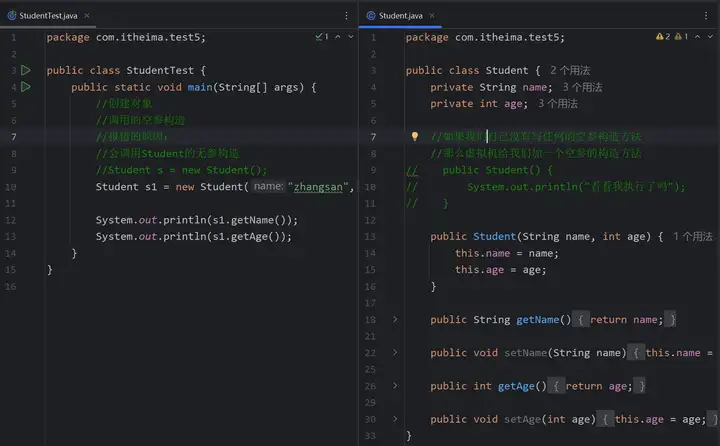Go to next highlighted error in StudentTest.java

click(350, 37)
